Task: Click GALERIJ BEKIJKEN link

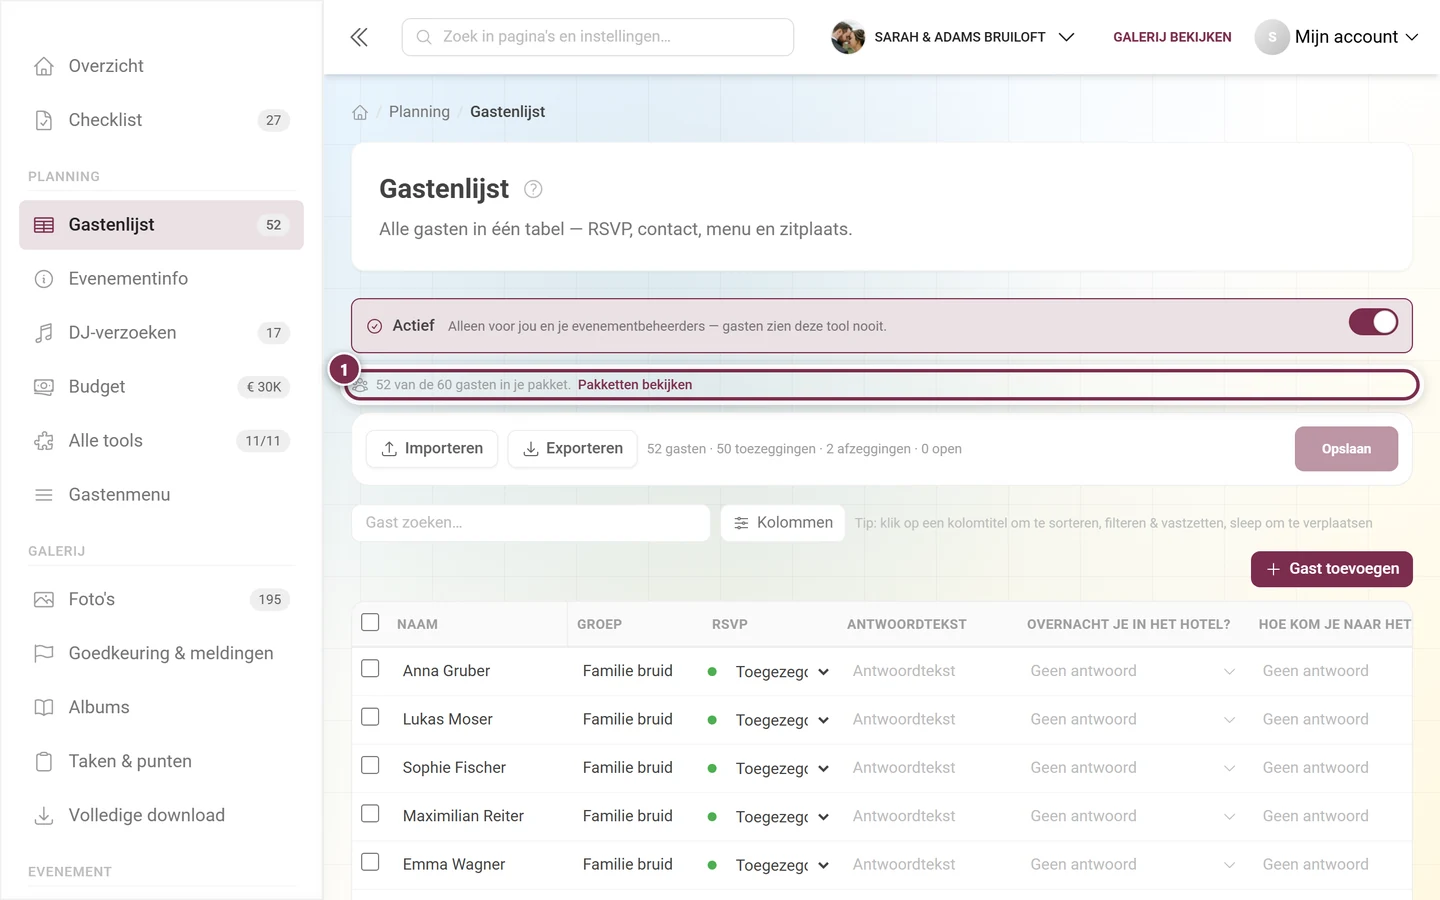Action: 1172,37
